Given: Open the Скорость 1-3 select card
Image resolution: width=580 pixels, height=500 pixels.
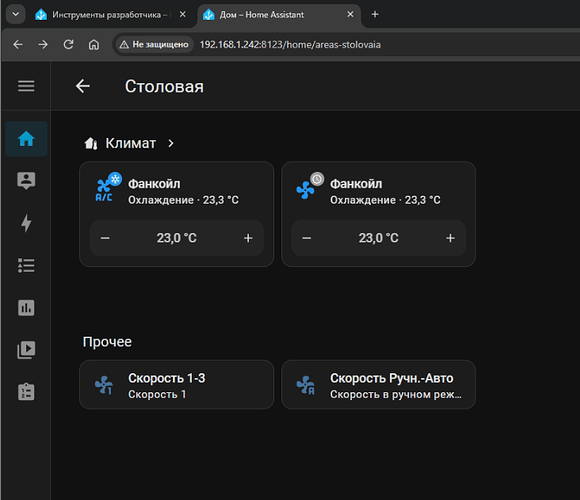Looking at the screenshot, I should pyautogui.click(x=176, y=385).
